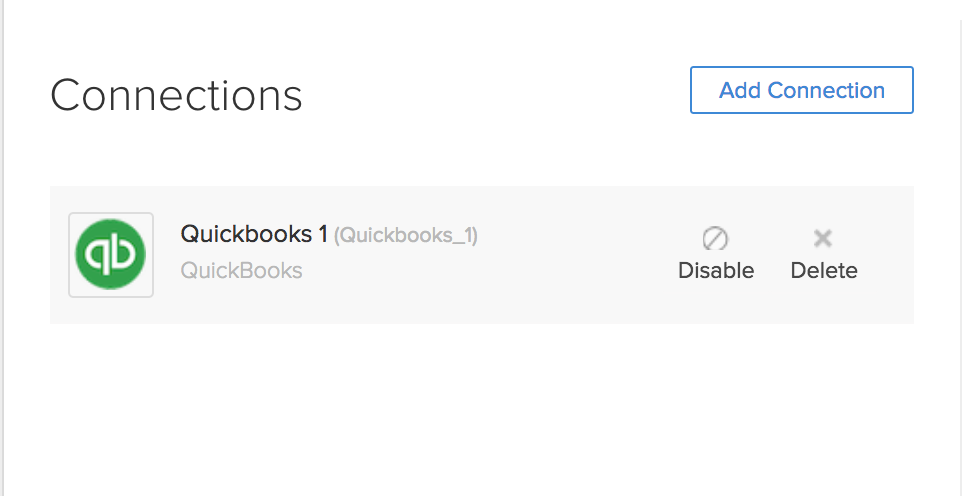Click the gray QuickBooks type subtitle

(x=241, y=270)
